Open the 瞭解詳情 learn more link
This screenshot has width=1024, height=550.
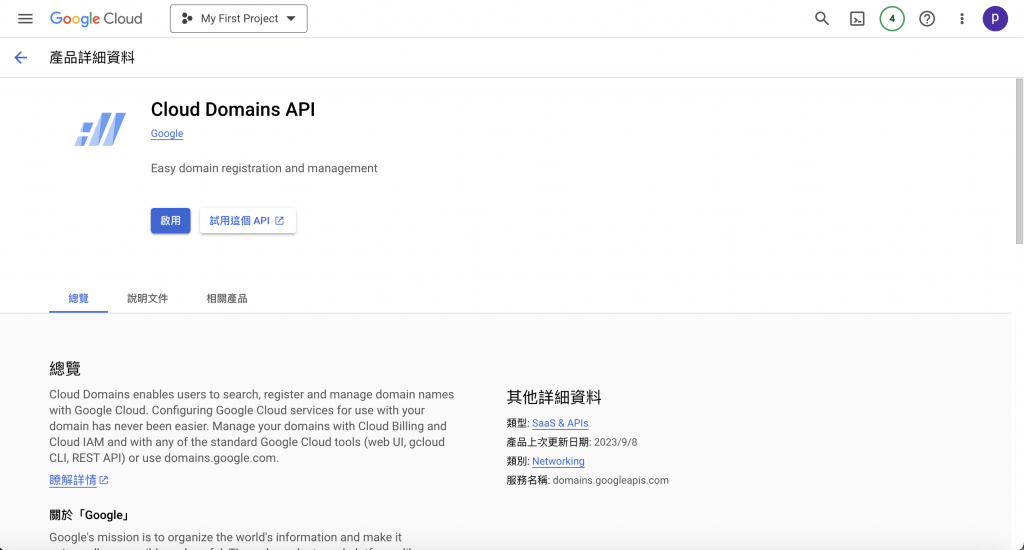point(78,480)
